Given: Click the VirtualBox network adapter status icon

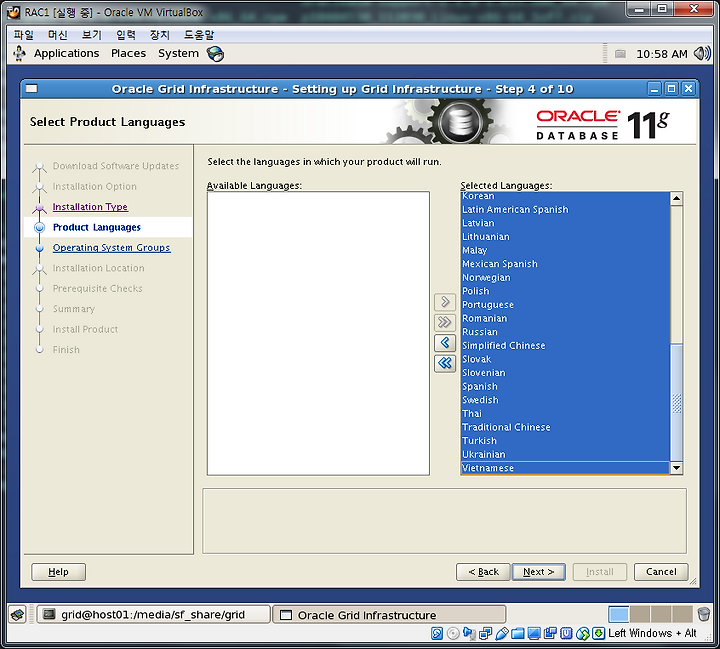Looking at the screenshot, I should point(485,633).
